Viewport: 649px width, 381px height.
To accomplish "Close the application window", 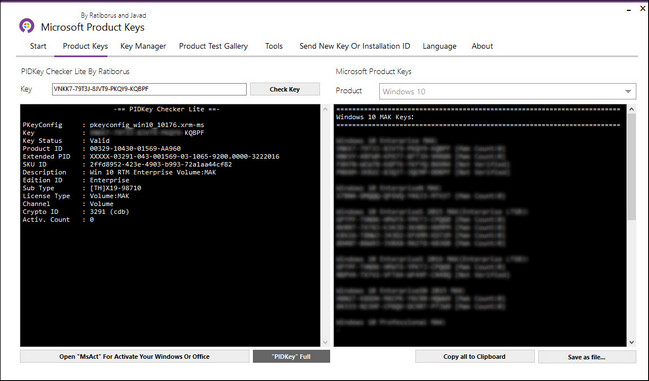I will (x=643, y=8).
